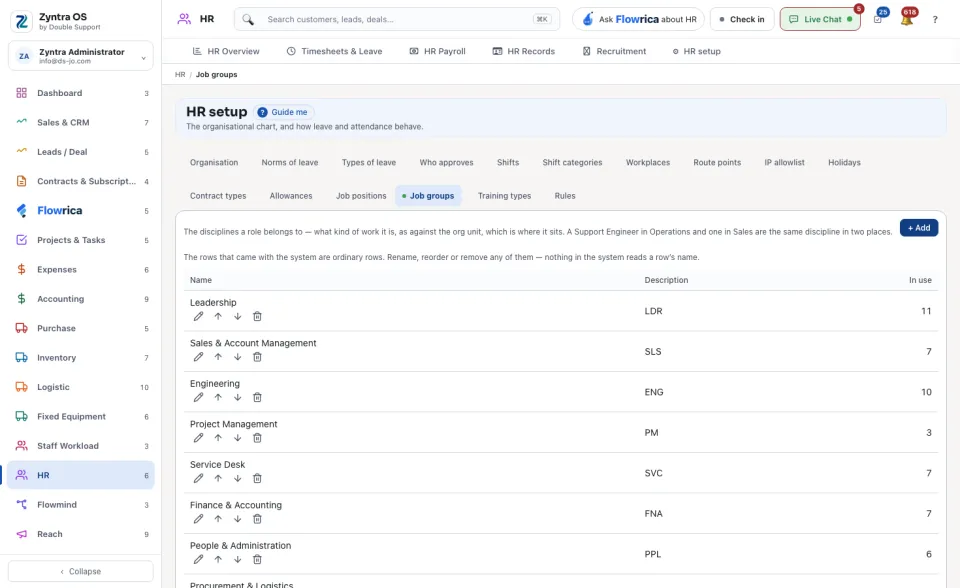Edit Project Management job group
Viewport: 960px width, 588px height.
198,438
